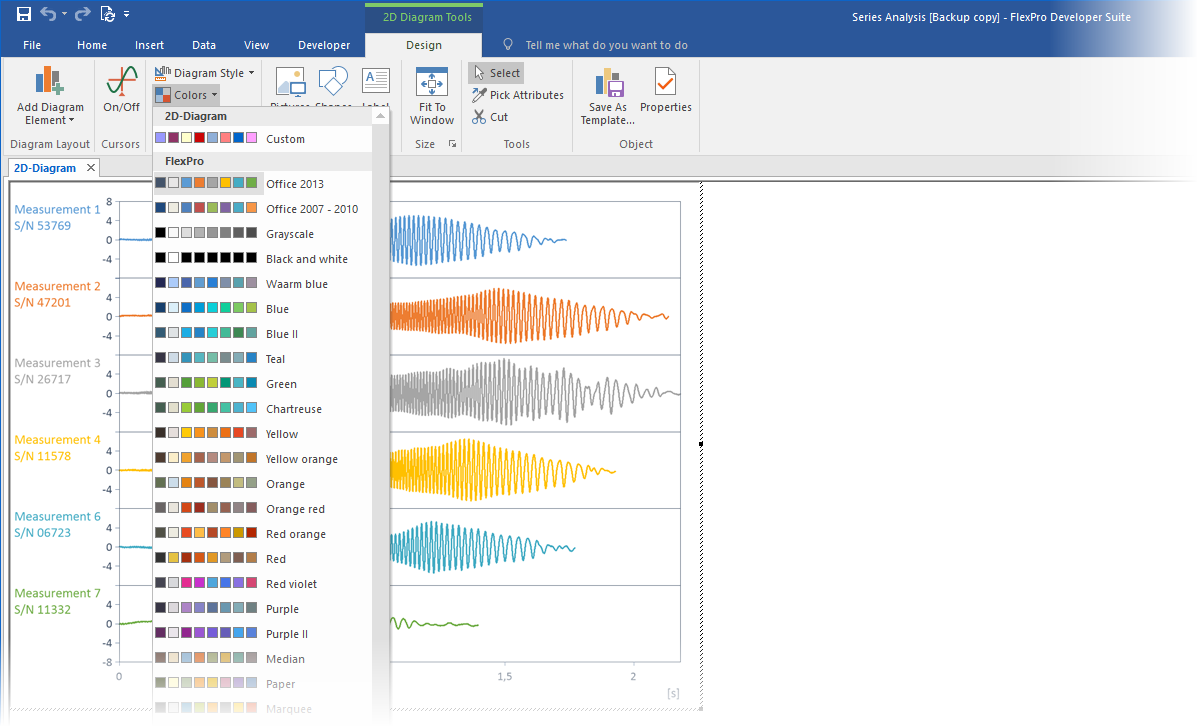1198x727 pixels.
Task: Select Red violet color scheme
Action: point(263,583)
